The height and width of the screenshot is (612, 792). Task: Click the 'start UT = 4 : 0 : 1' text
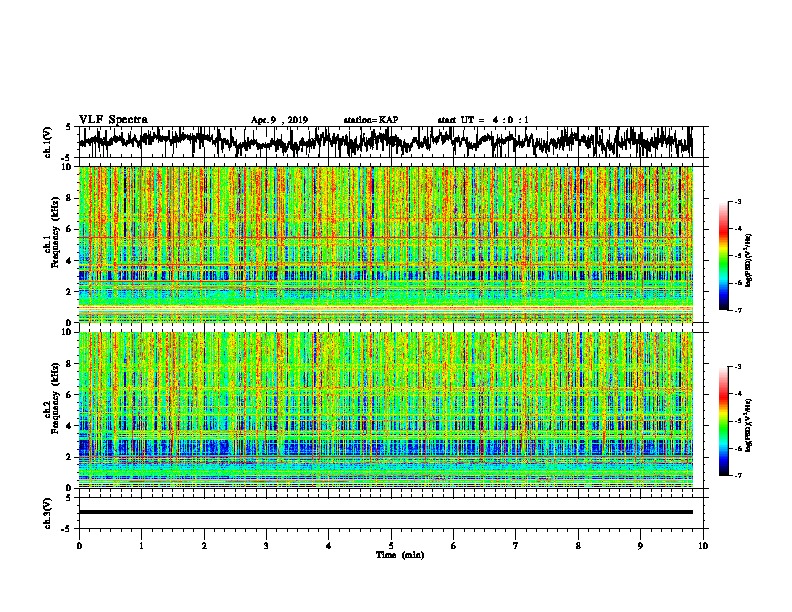pyautogui.click(x=483, y=120)
